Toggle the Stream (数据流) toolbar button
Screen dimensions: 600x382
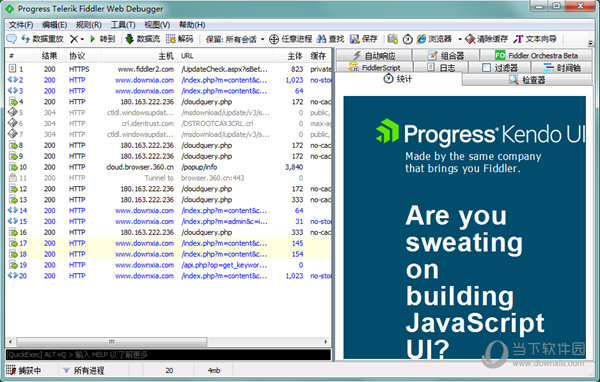click(142, 39)
